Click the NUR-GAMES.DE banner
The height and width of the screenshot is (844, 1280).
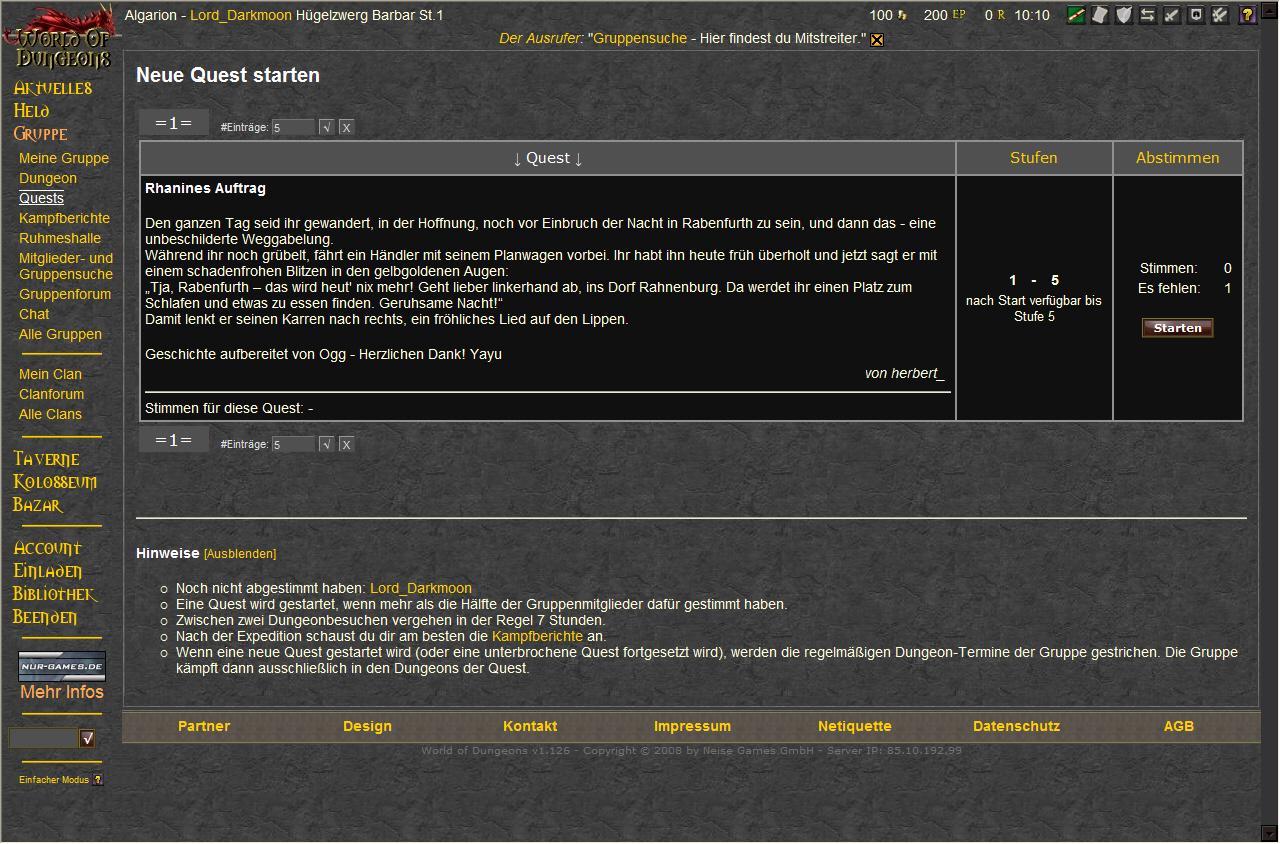(62, 666)
